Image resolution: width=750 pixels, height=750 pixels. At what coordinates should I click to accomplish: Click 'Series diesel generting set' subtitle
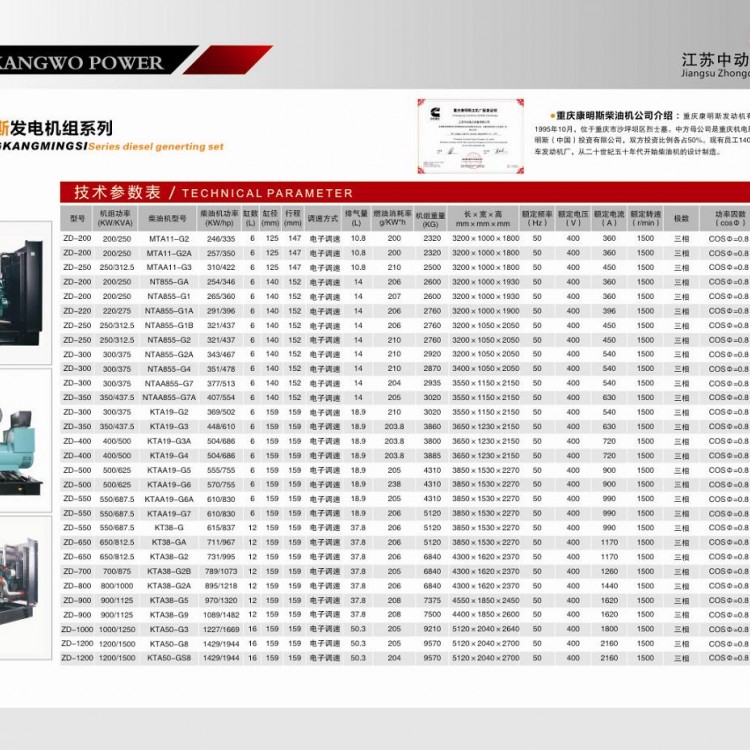coord(156,146)
